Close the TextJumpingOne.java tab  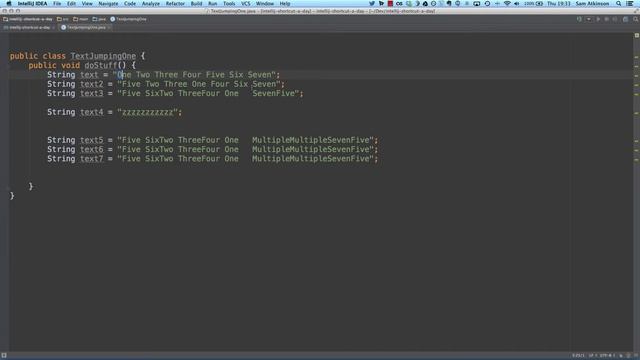pos(109,27)
